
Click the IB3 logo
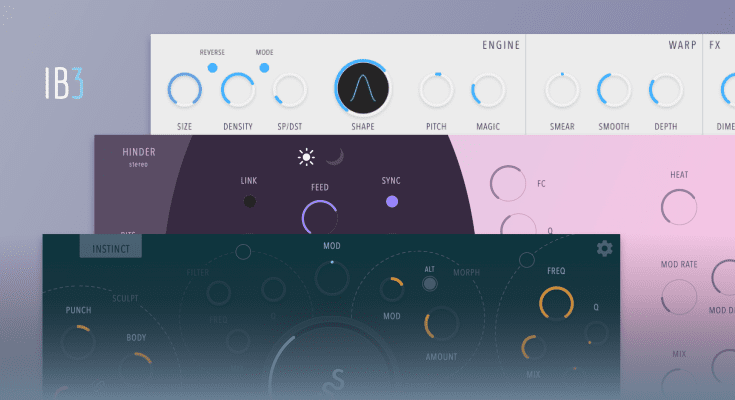point(62,85)
